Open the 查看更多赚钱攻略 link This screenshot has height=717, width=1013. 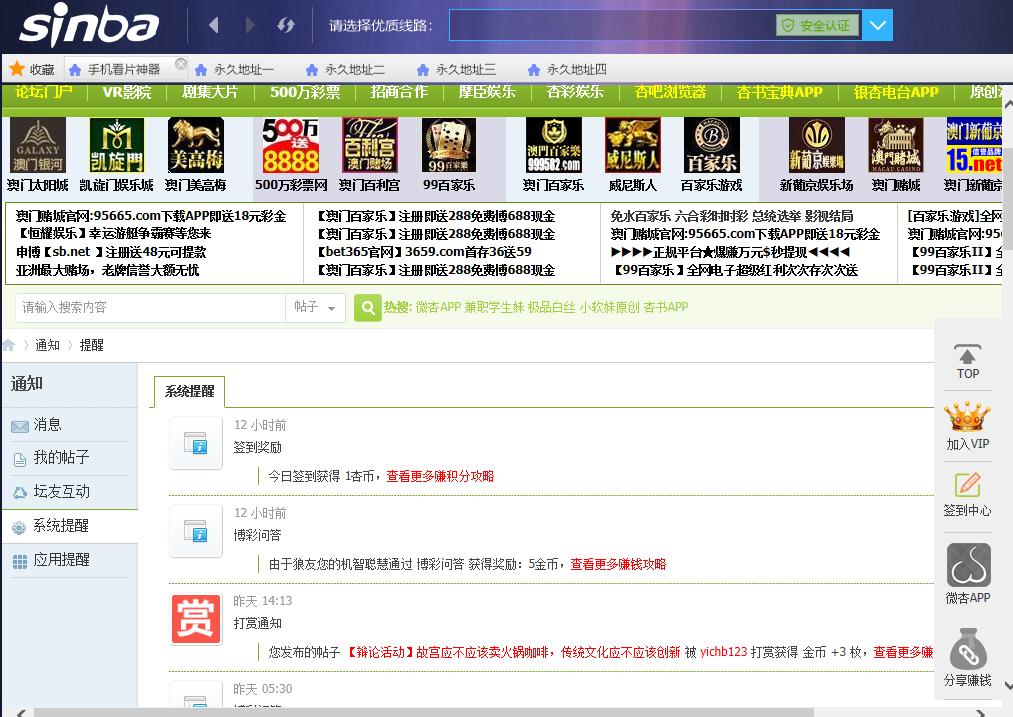pos(618,564)
